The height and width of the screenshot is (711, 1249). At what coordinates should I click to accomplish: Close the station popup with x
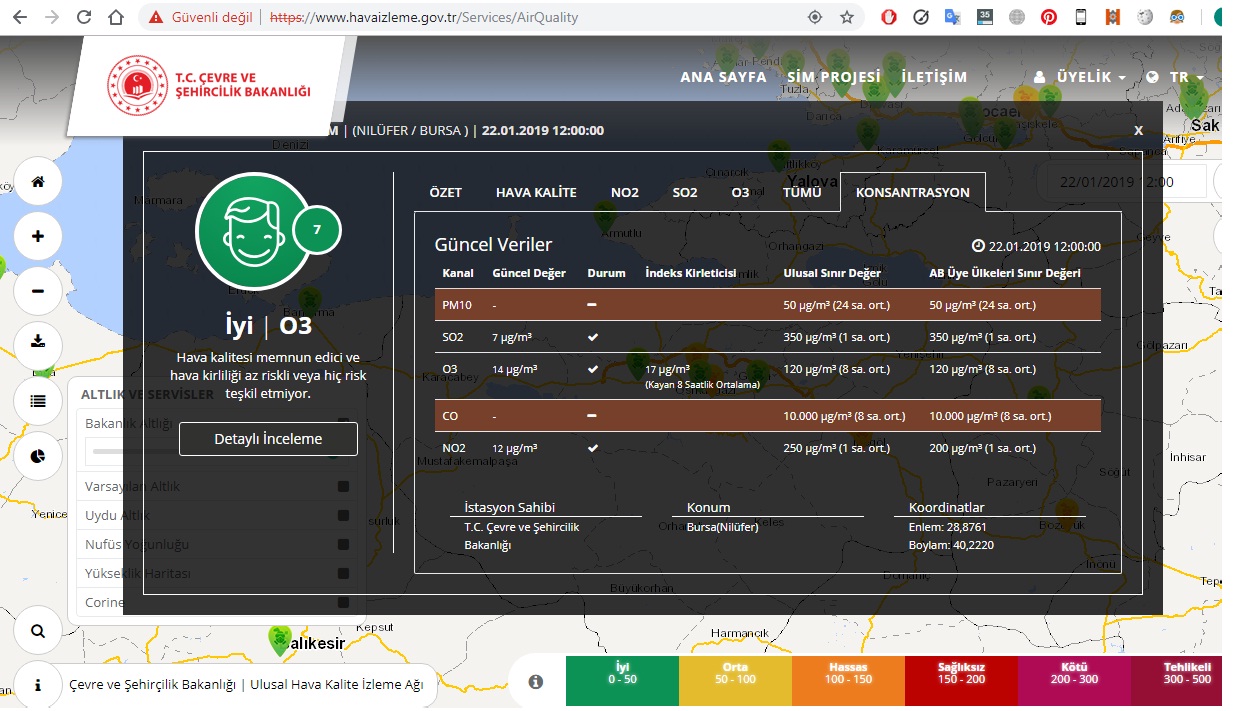[x=1138, y=130]
